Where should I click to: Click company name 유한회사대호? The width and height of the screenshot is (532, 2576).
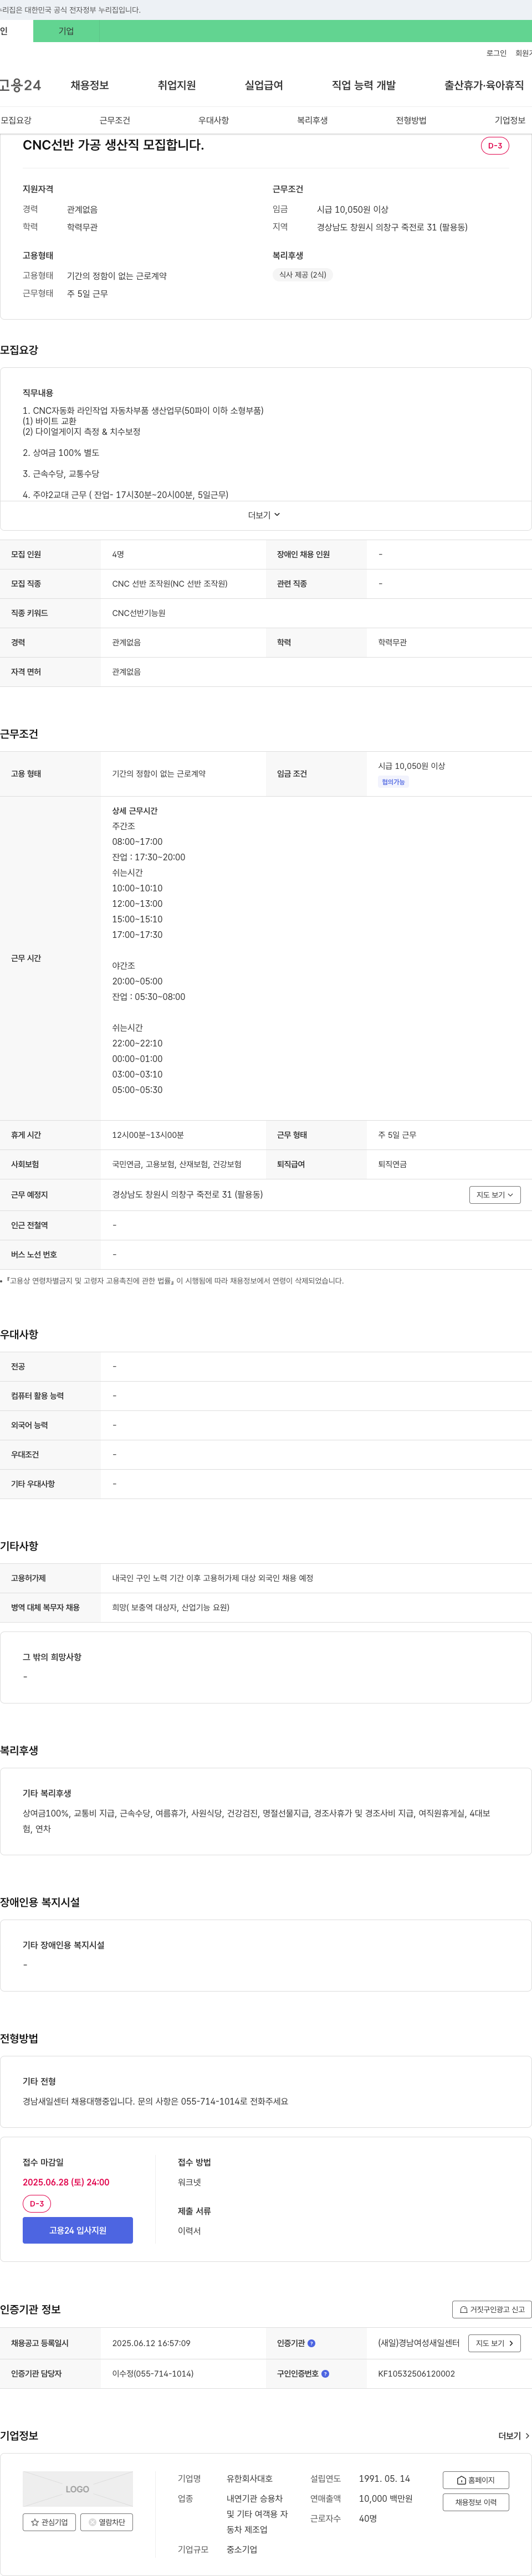click(249, 2479)
